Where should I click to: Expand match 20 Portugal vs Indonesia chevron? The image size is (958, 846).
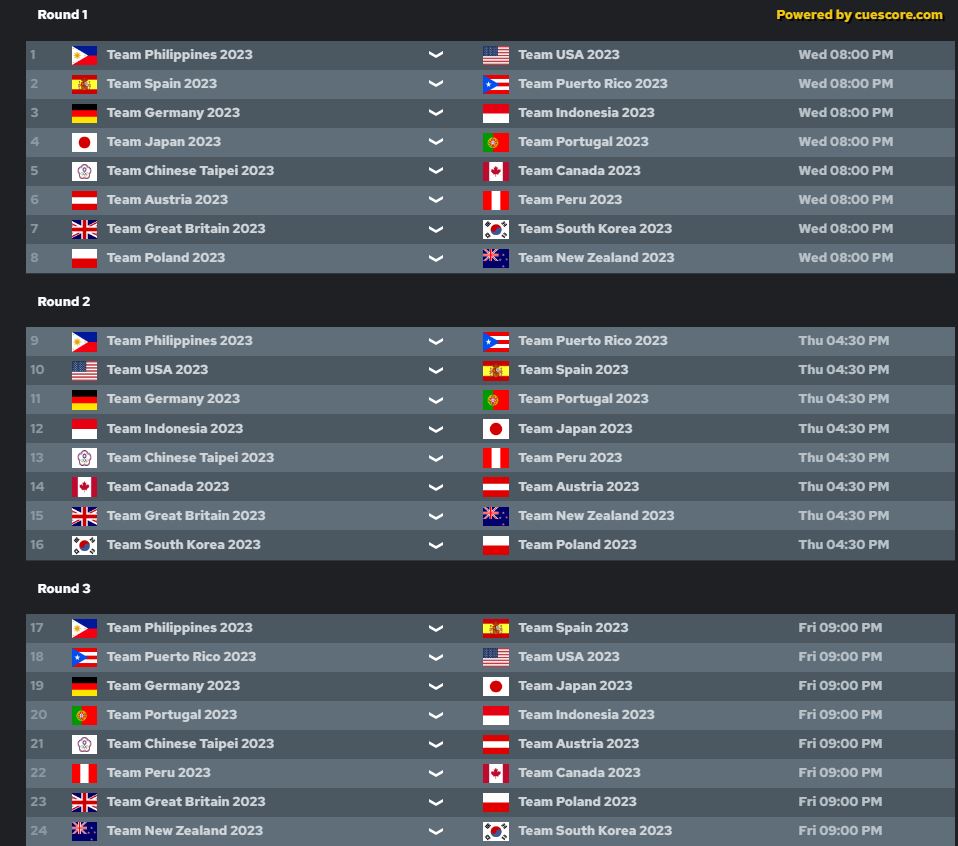[x=436, y=715]
